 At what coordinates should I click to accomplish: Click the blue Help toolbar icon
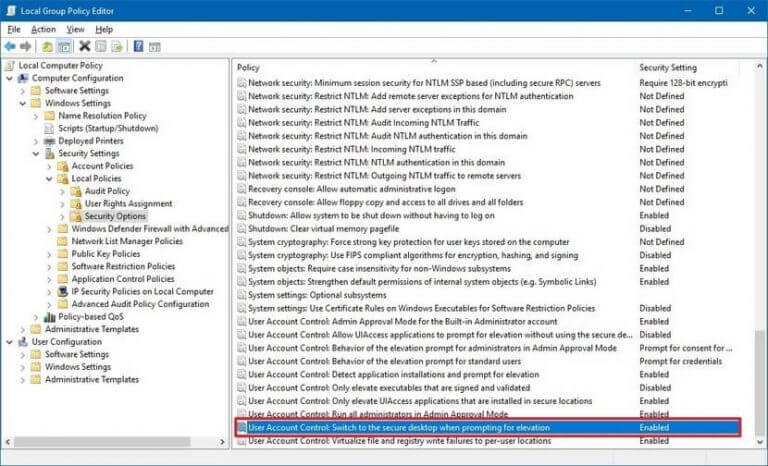click(x=138, y=46)
